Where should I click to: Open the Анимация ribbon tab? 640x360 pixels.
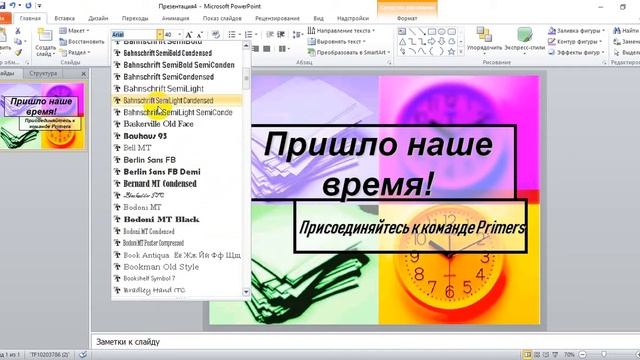[x=176, y=18]
